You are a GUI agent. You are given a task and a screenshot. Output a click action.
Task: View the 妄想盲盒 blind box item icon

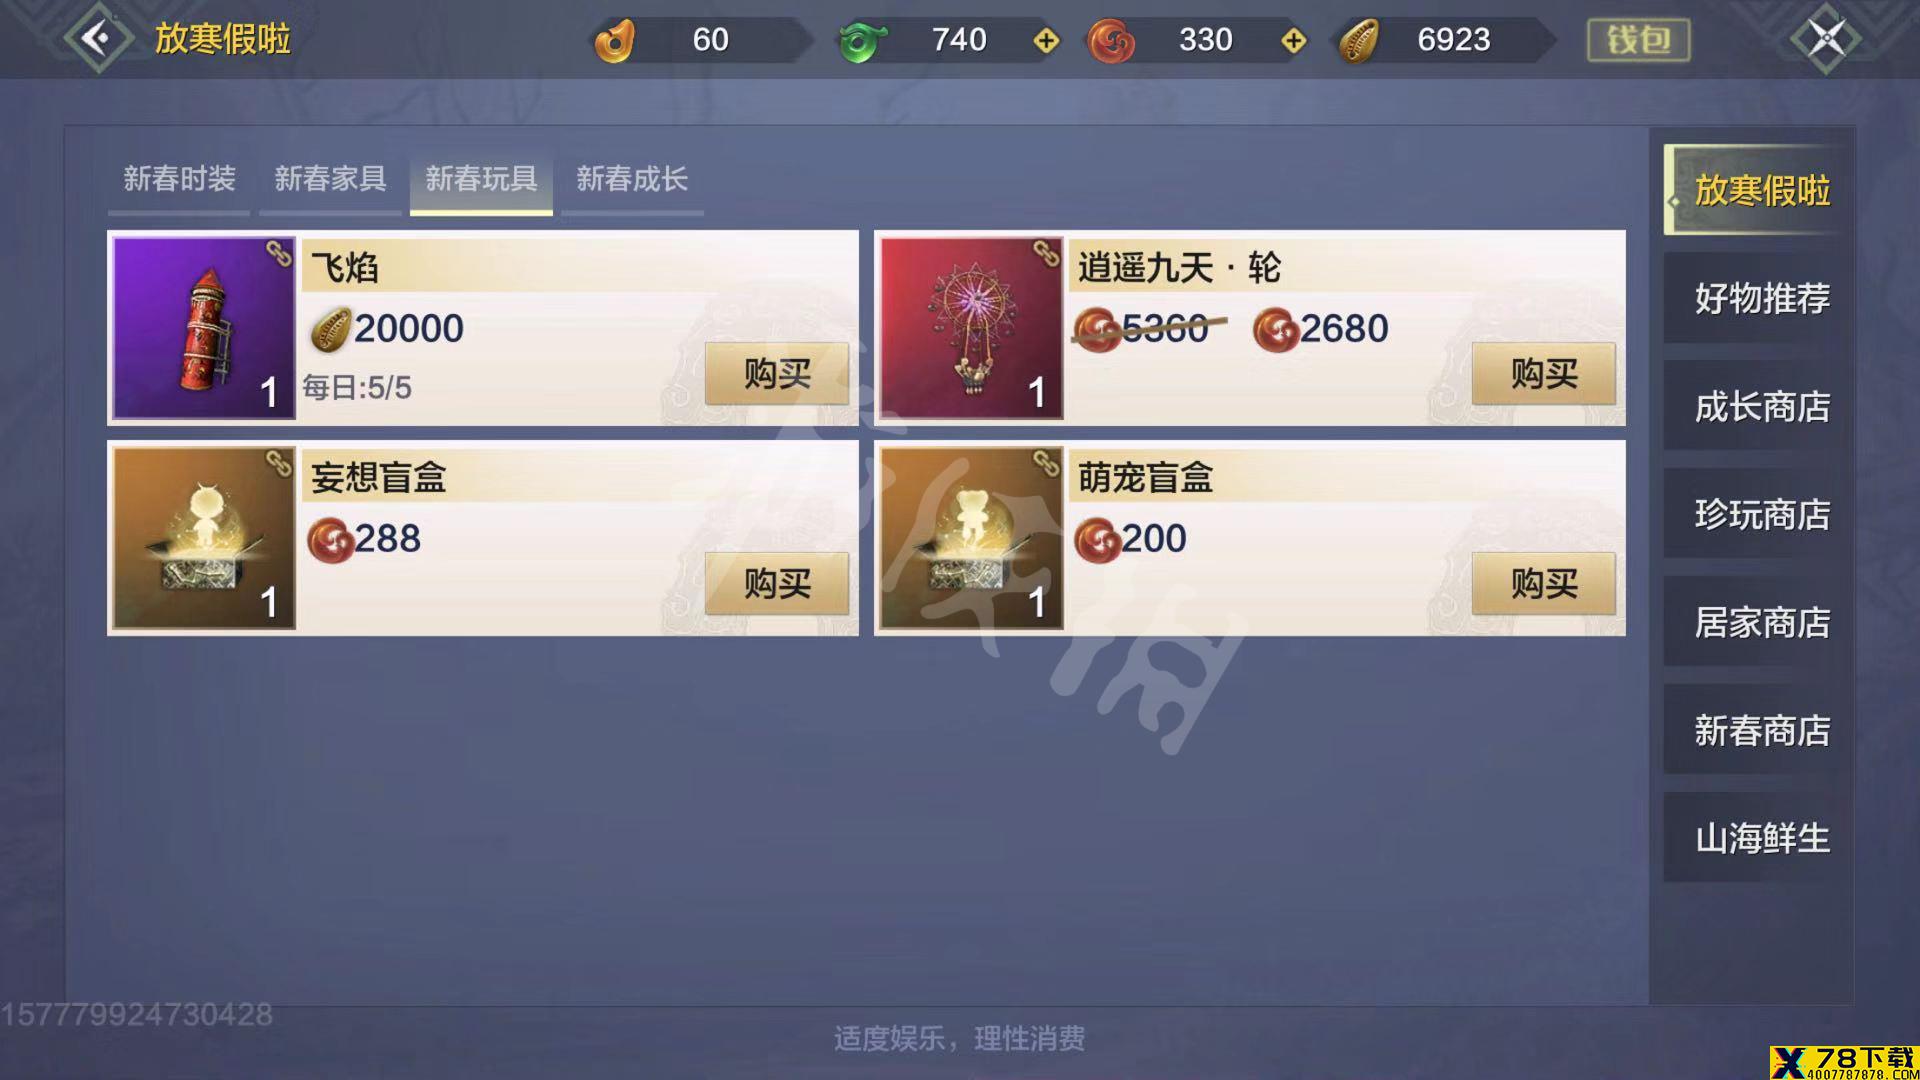tap(203, 538)
